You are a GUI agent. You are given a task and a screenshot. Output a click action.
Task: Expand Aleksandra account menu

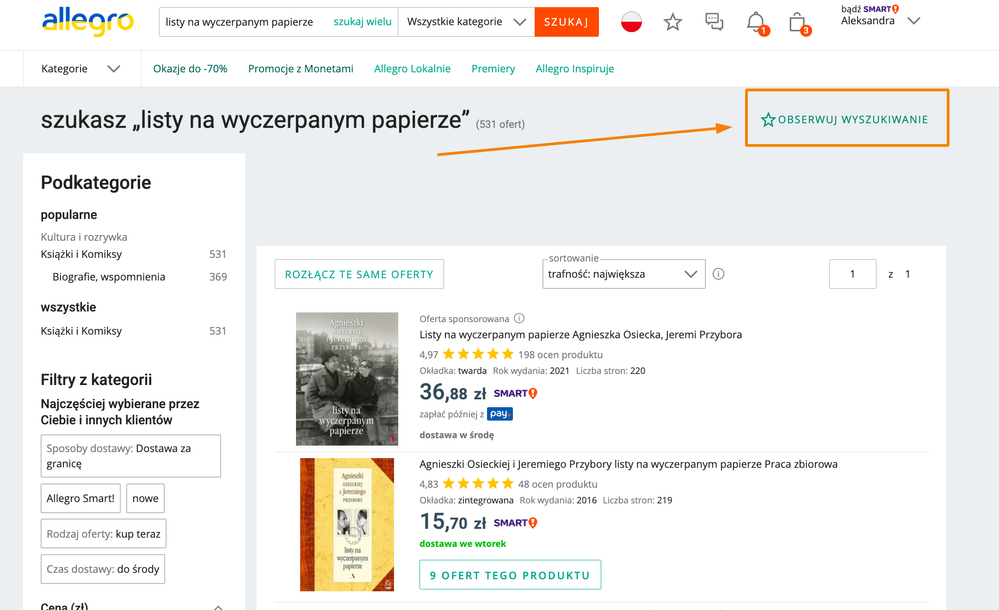point(914,21)
